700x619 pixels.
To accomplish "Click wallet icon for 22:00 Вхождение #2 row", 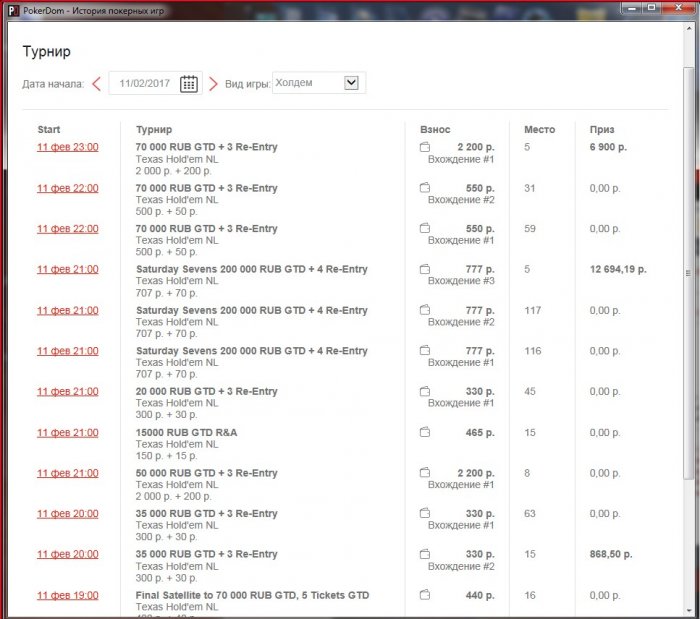I will click(x=425, y=188).
